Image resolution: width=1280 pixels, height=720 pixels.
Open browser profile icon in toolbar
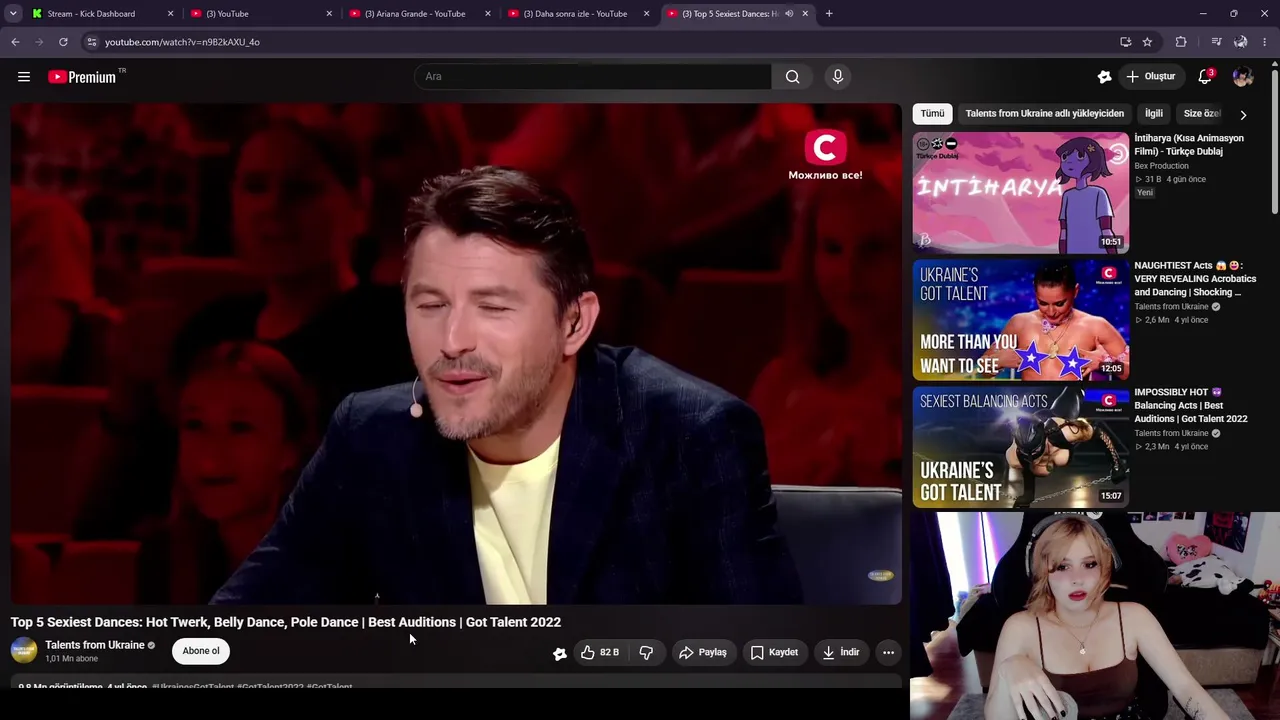coord(1241,42)
